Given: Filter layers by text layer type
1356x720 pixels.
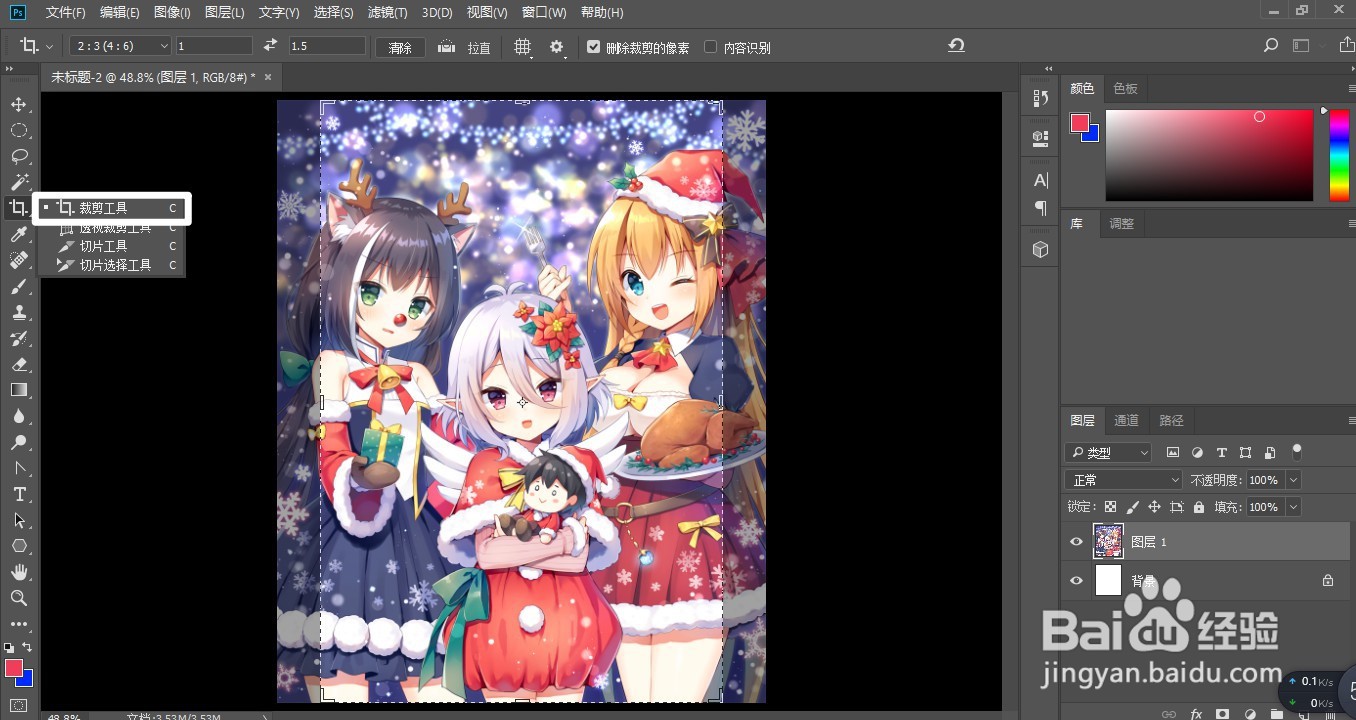Looking at the screenshot, I should click(x=1221, y=453).
